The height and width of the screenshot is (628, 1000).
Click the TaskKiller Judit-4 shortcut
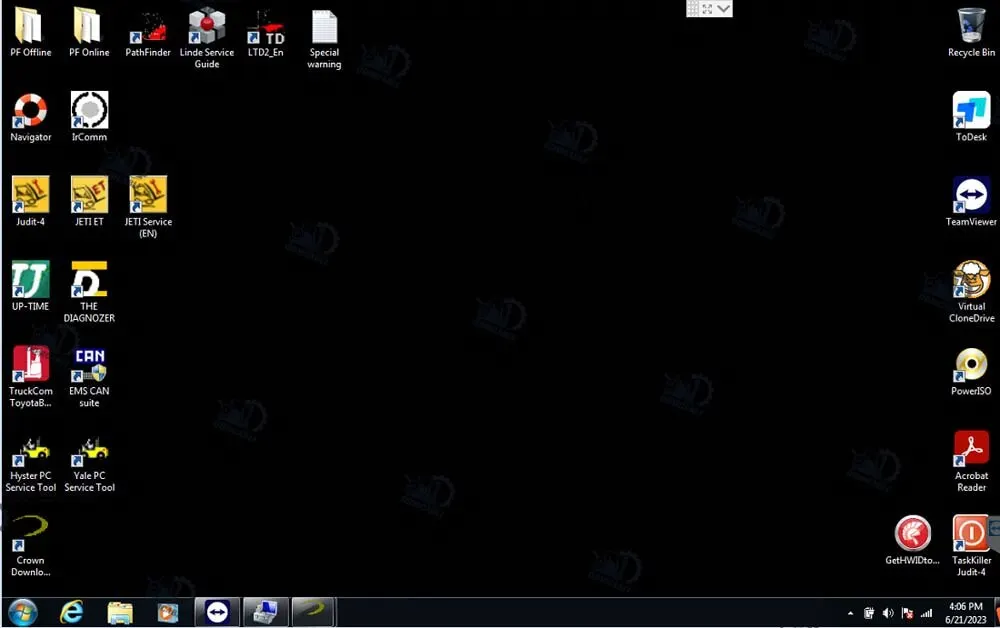click(970, 536)
